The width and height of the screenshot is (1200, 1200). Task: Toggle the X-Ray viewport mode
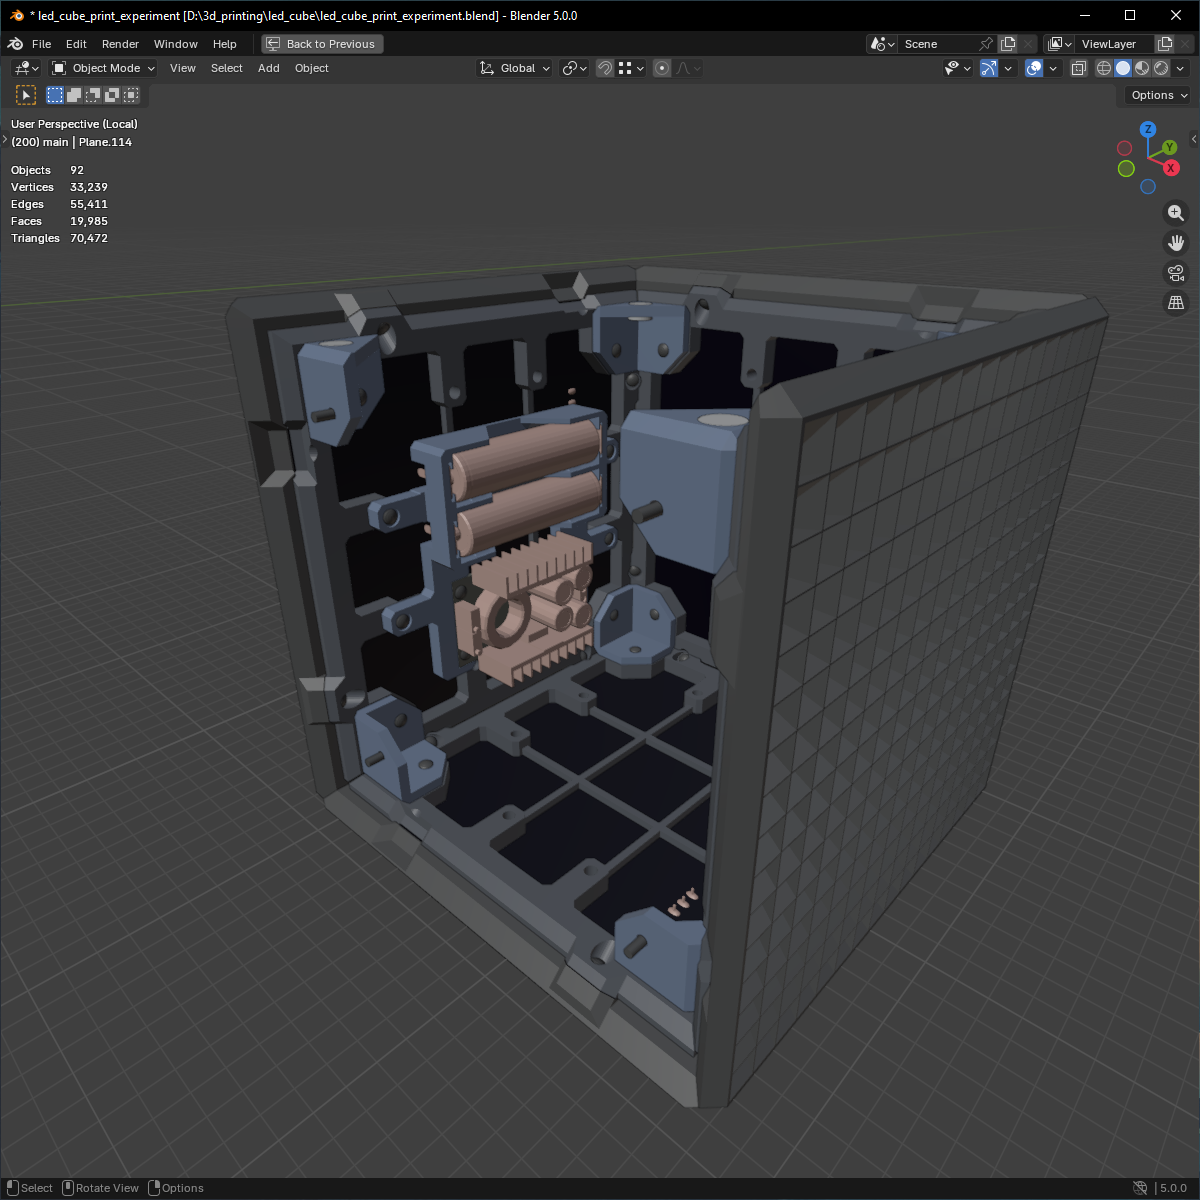pos(1078,68)
